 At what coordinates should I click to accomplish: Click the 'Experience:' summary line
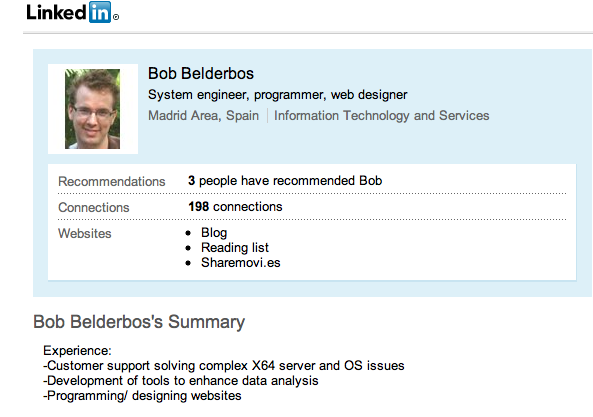click(x=77, y=350)
